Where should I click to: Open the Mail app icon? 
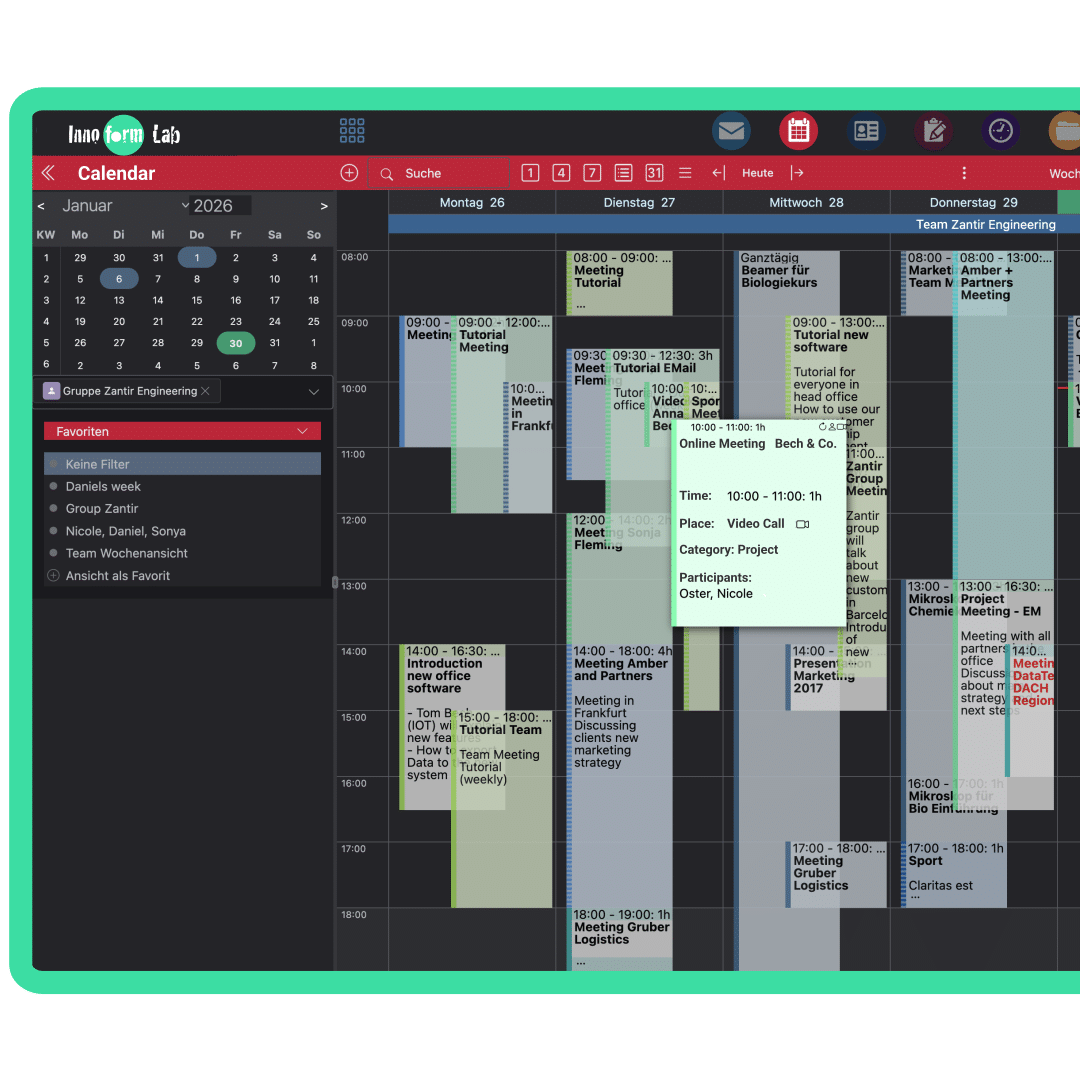tap(731, 131)
